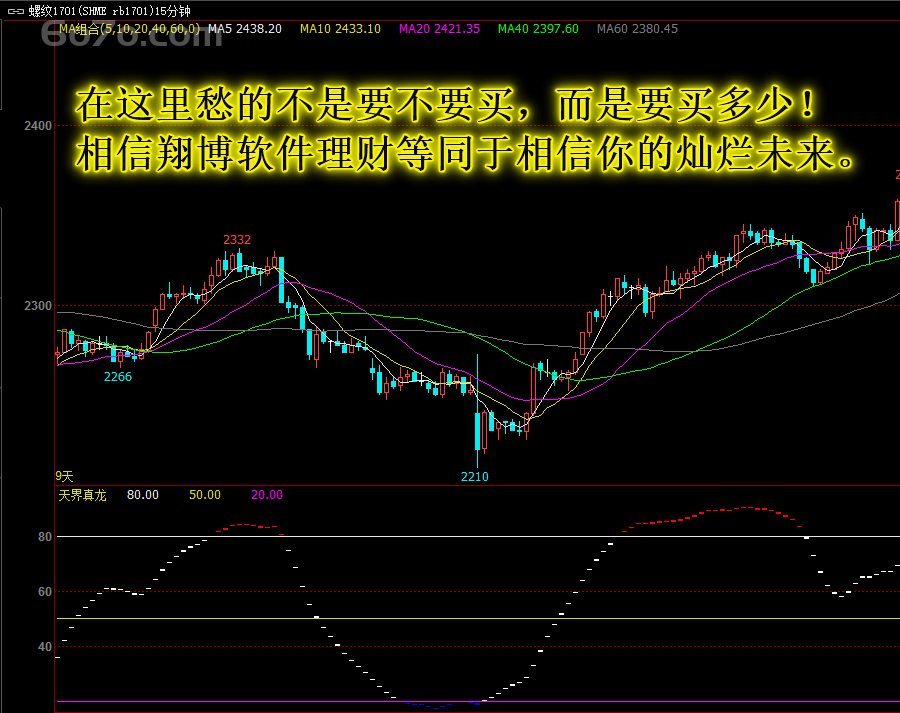
Task: Click the 40 level on indicator axis
Action: pyautogui.click(x=45, y=647)
